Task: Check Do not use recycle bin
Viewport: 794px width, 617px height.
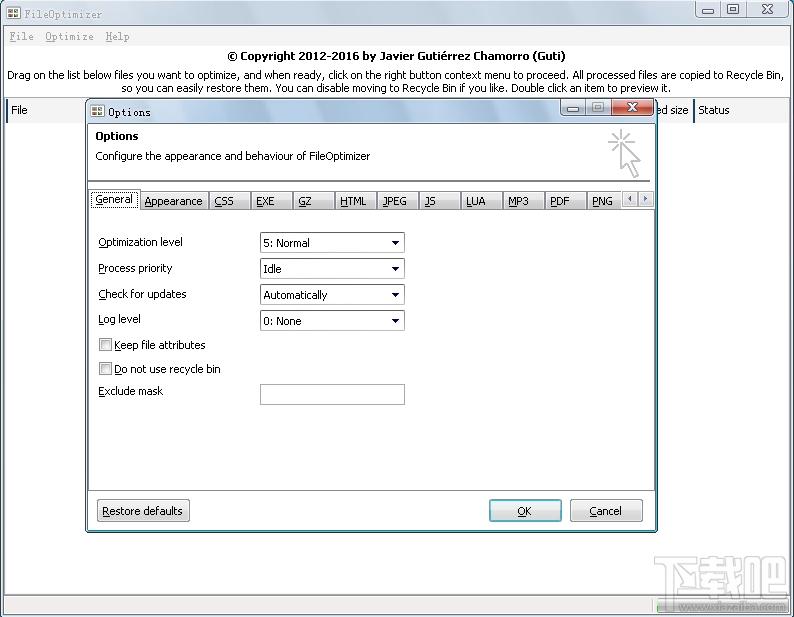Action: (105, 369)
